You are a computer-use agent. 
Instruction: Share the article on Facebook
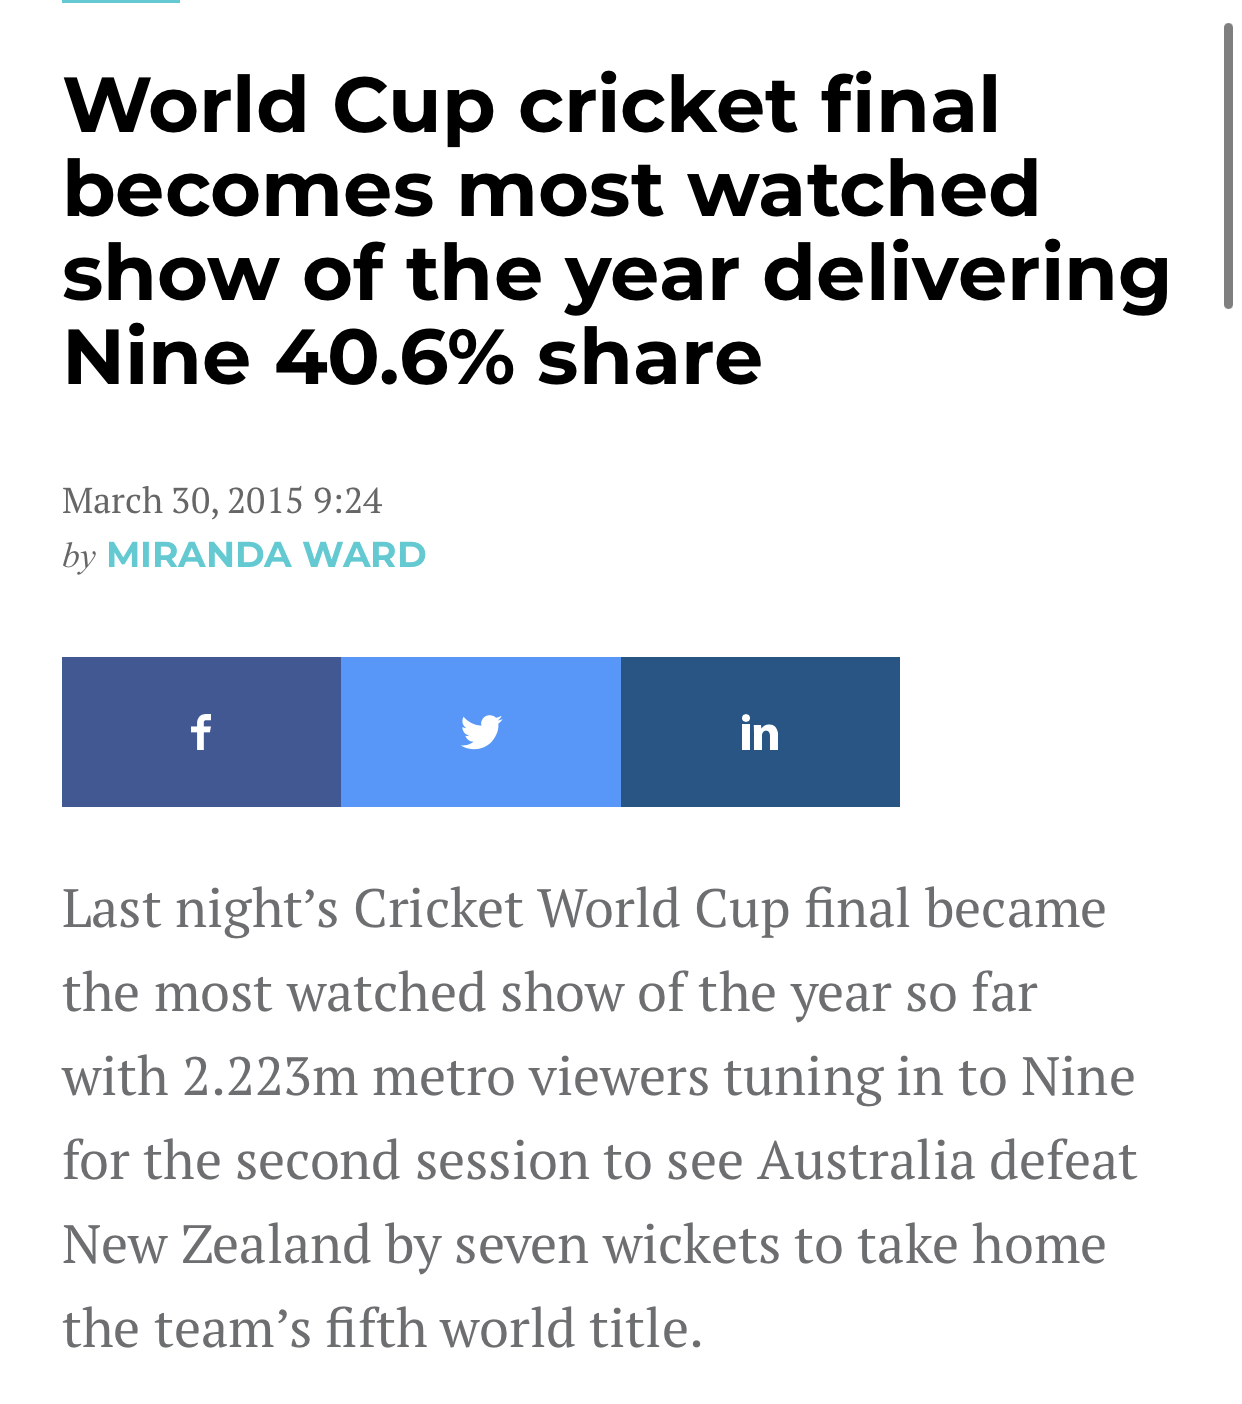click(201, 732)
